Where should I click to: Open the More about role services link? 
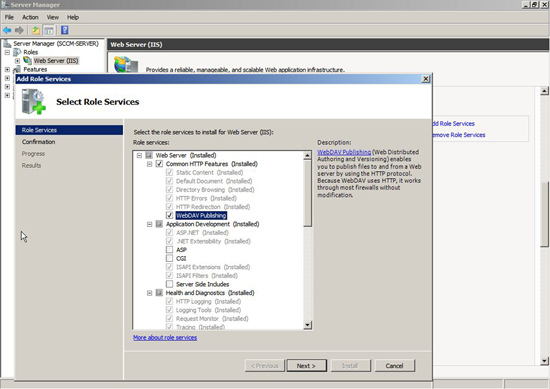(x=165, y=337)
